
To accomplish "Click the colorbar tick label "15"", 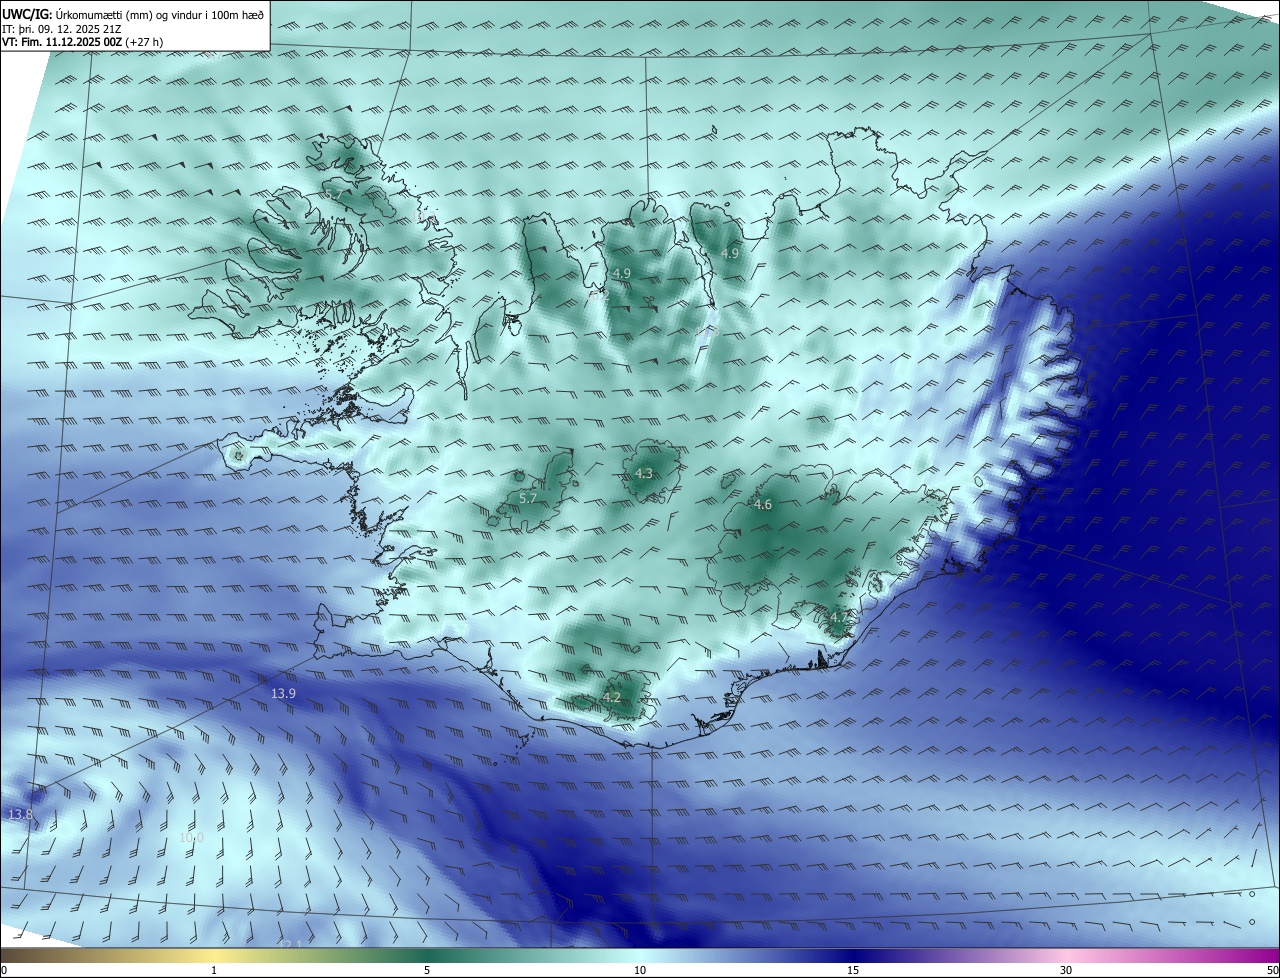I will (853, 970).
